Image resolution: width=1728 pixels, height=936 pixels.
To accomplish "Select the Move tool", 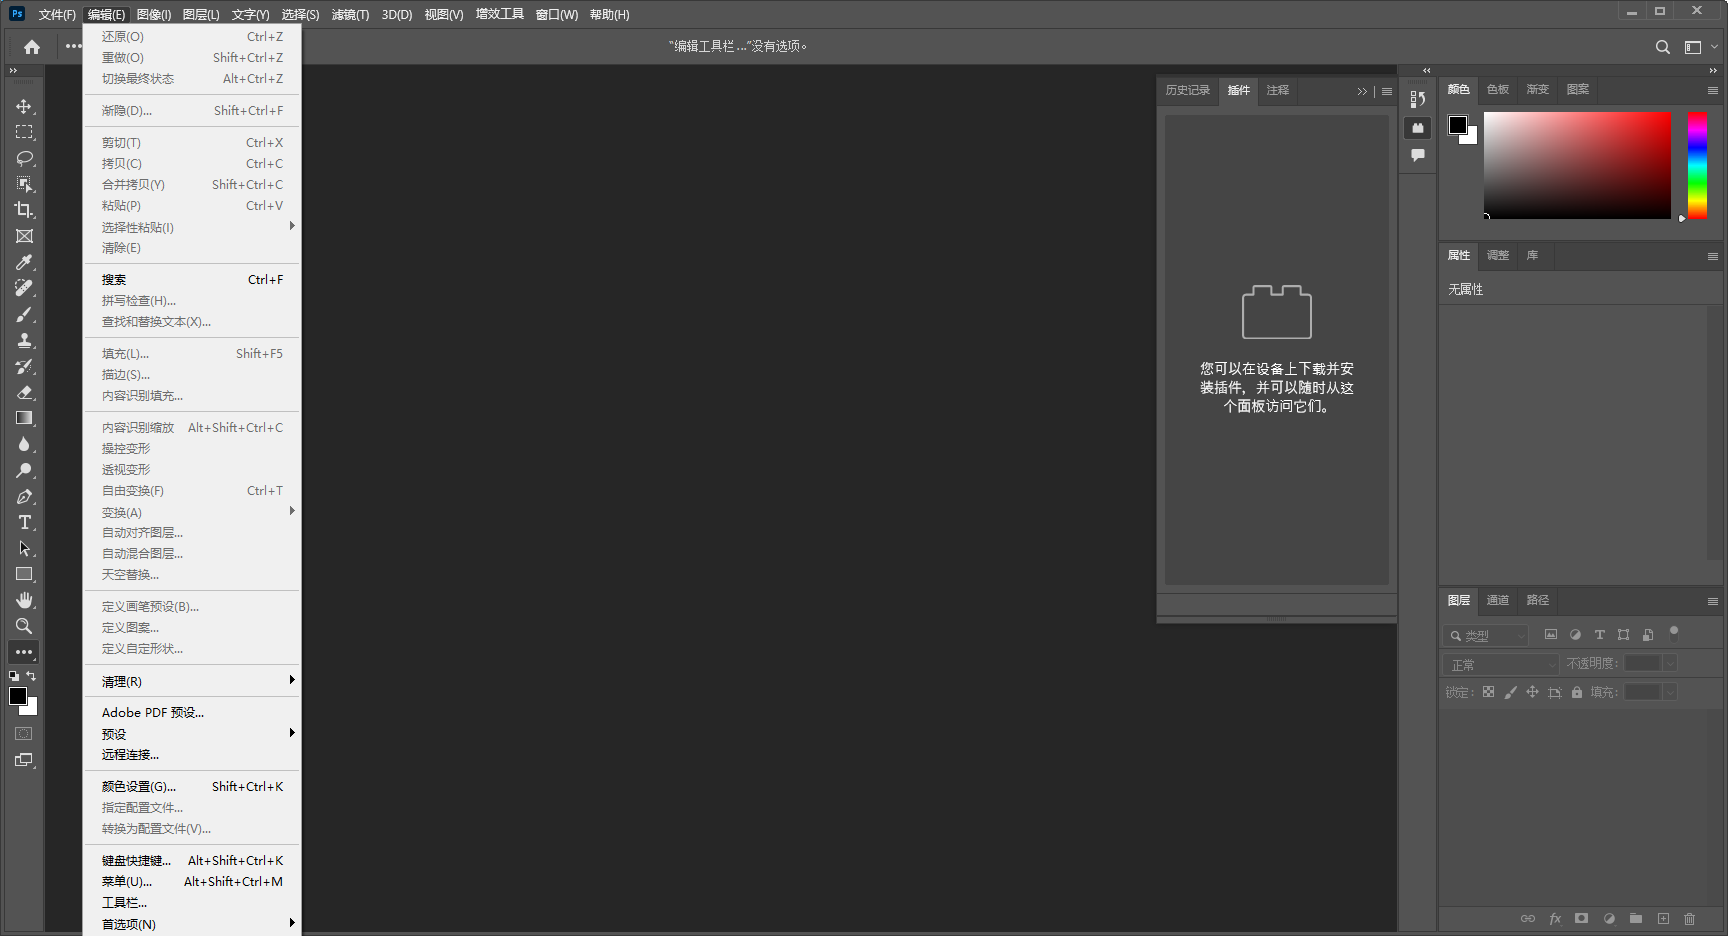I will [x=25, y=107].
